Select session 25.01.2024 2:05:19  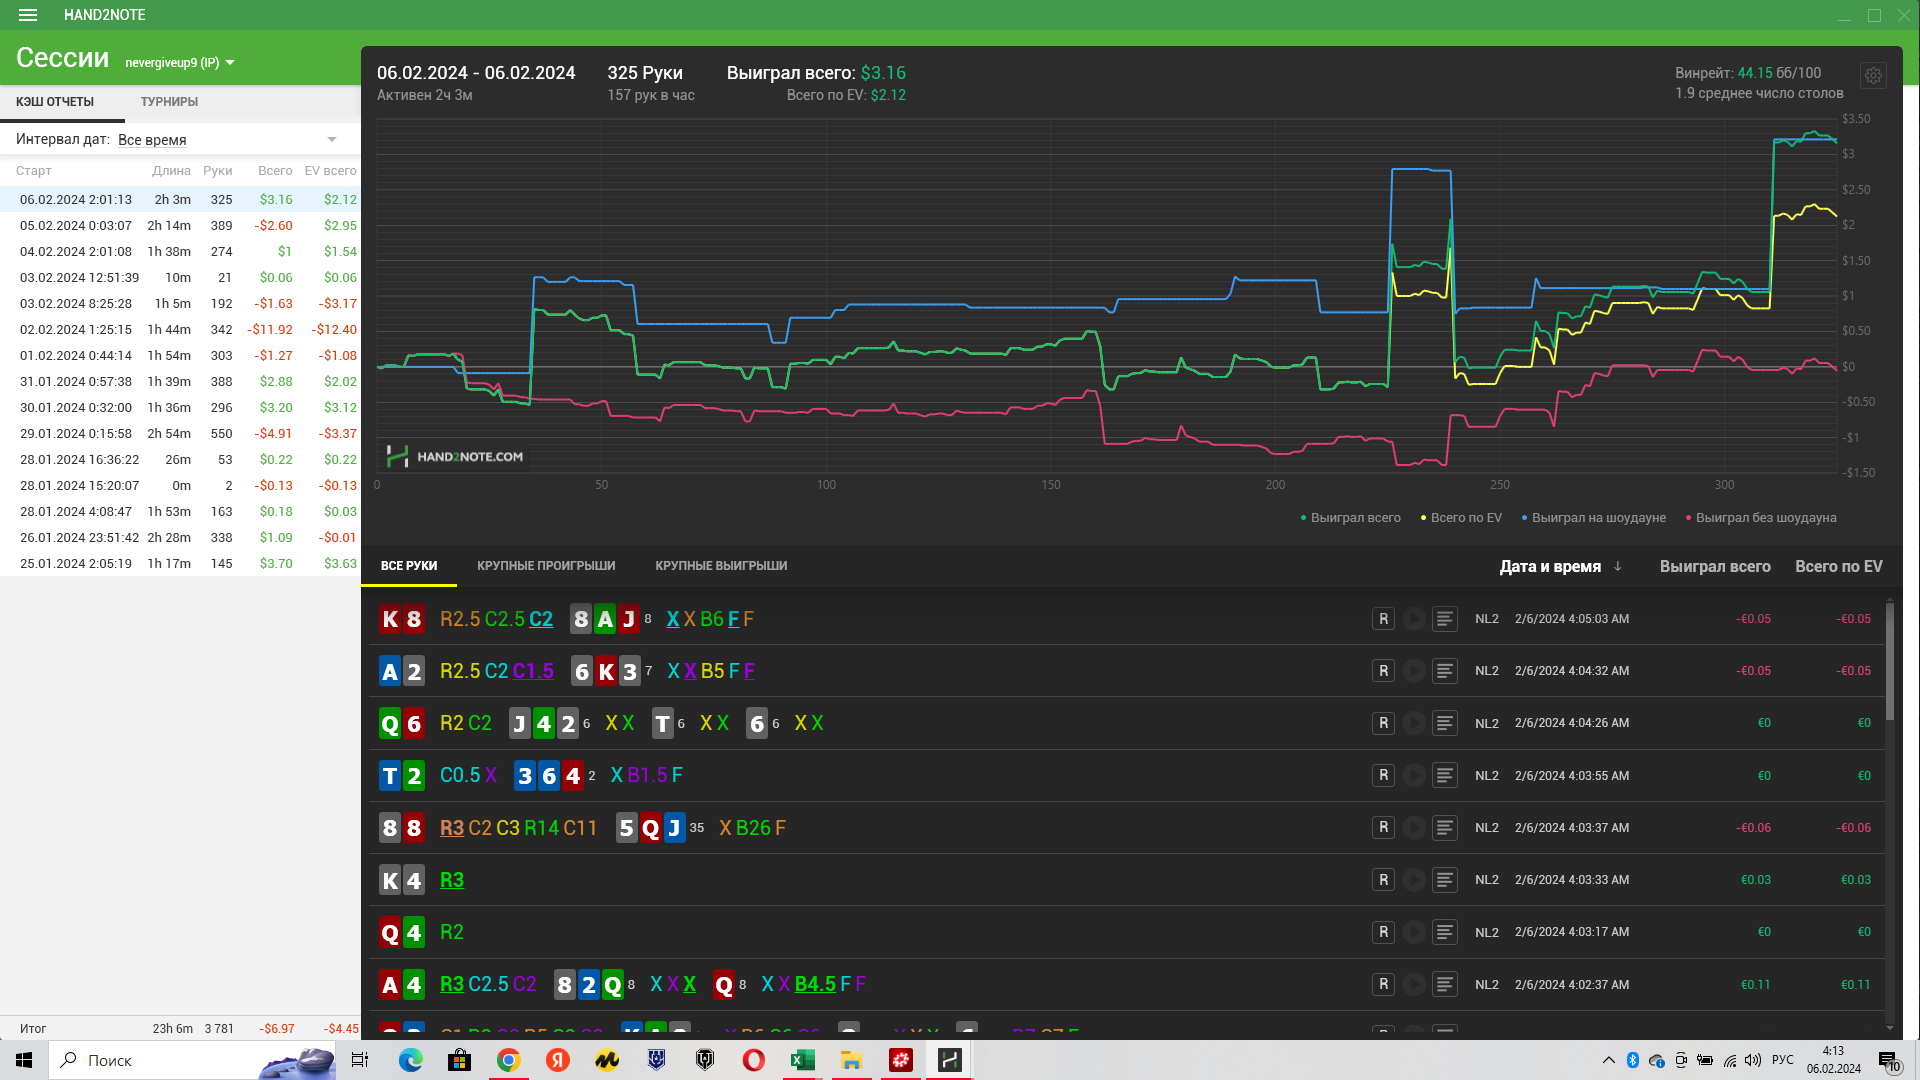(x=180, y=563)
